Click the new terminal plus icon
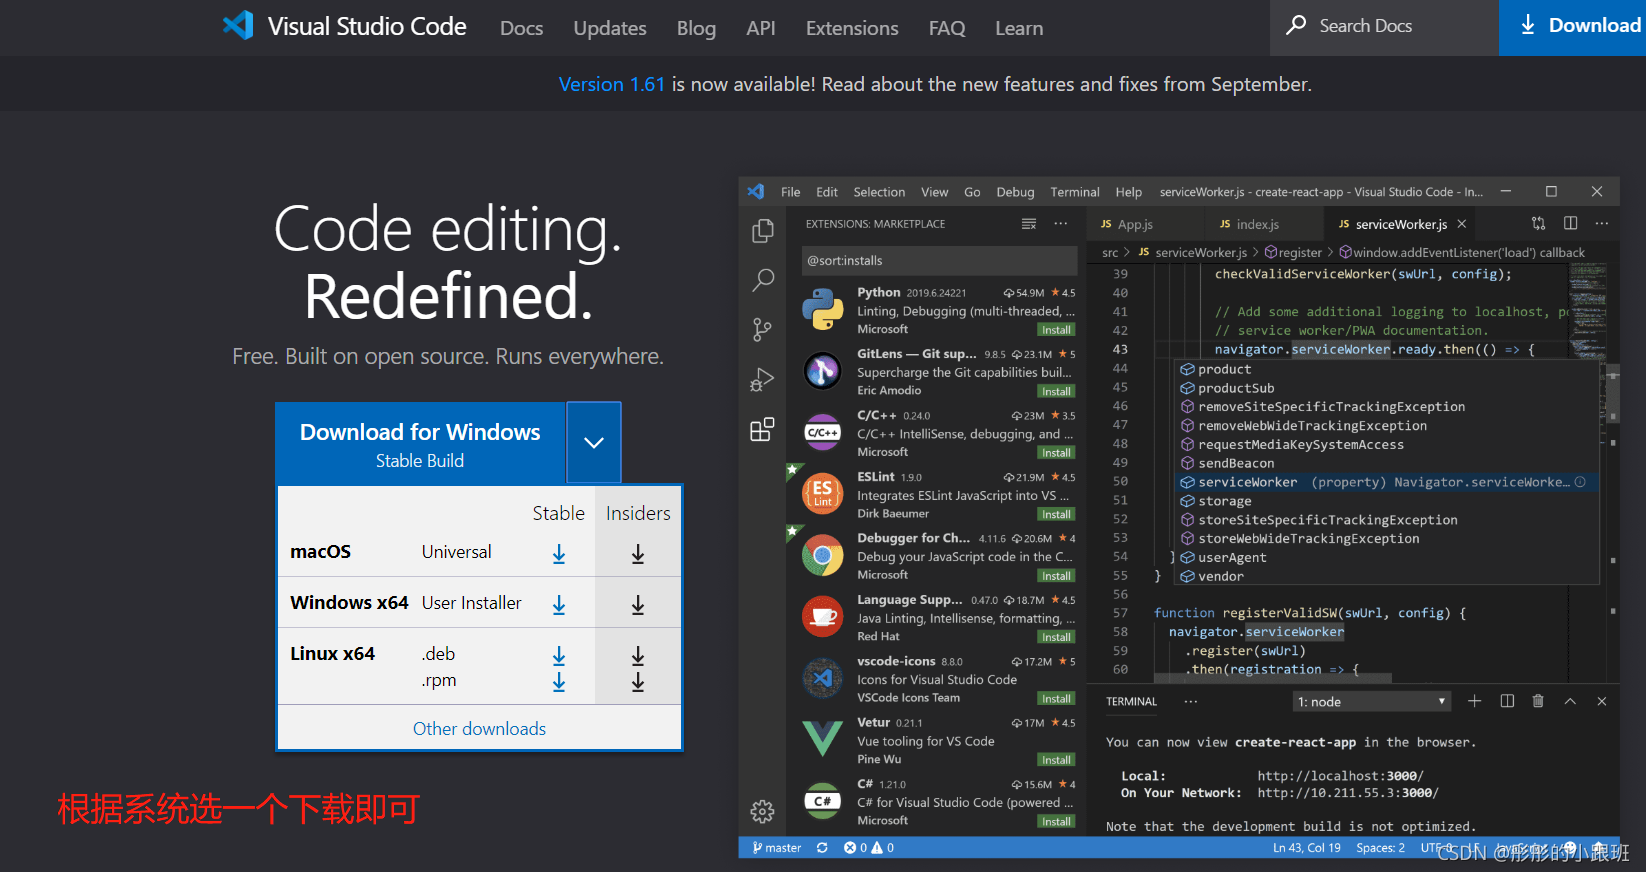The image size is (1646, 872). [x=1474, y=701]
